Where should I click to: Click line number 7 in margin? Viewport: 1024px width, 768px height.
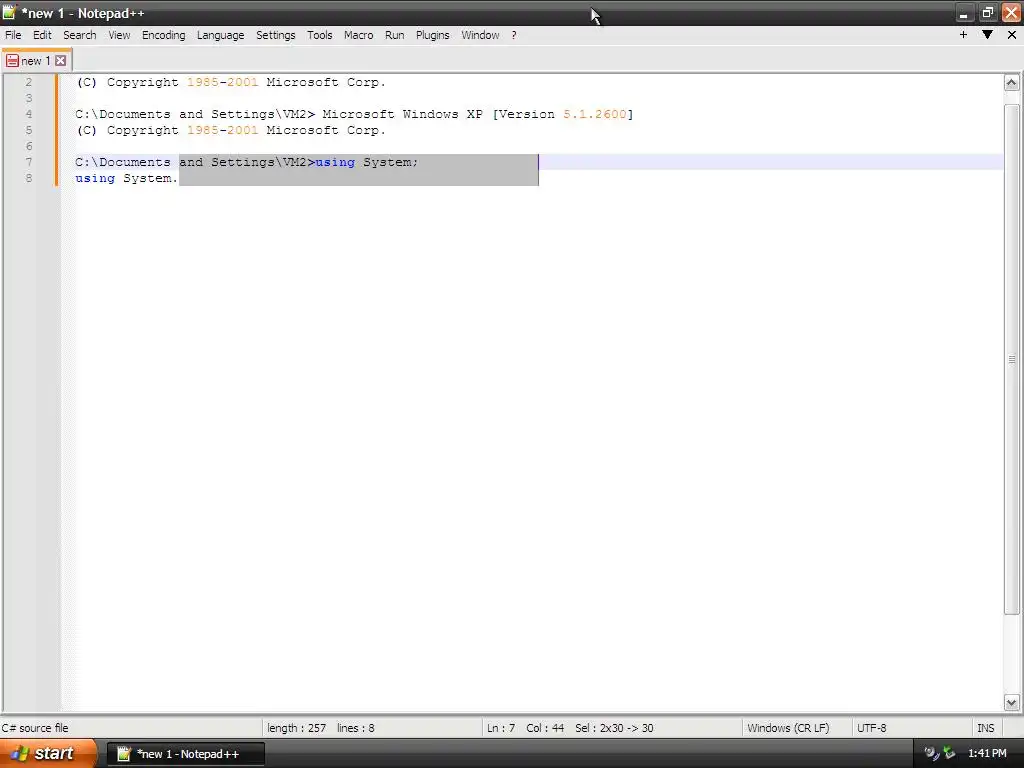pos(29,162)
